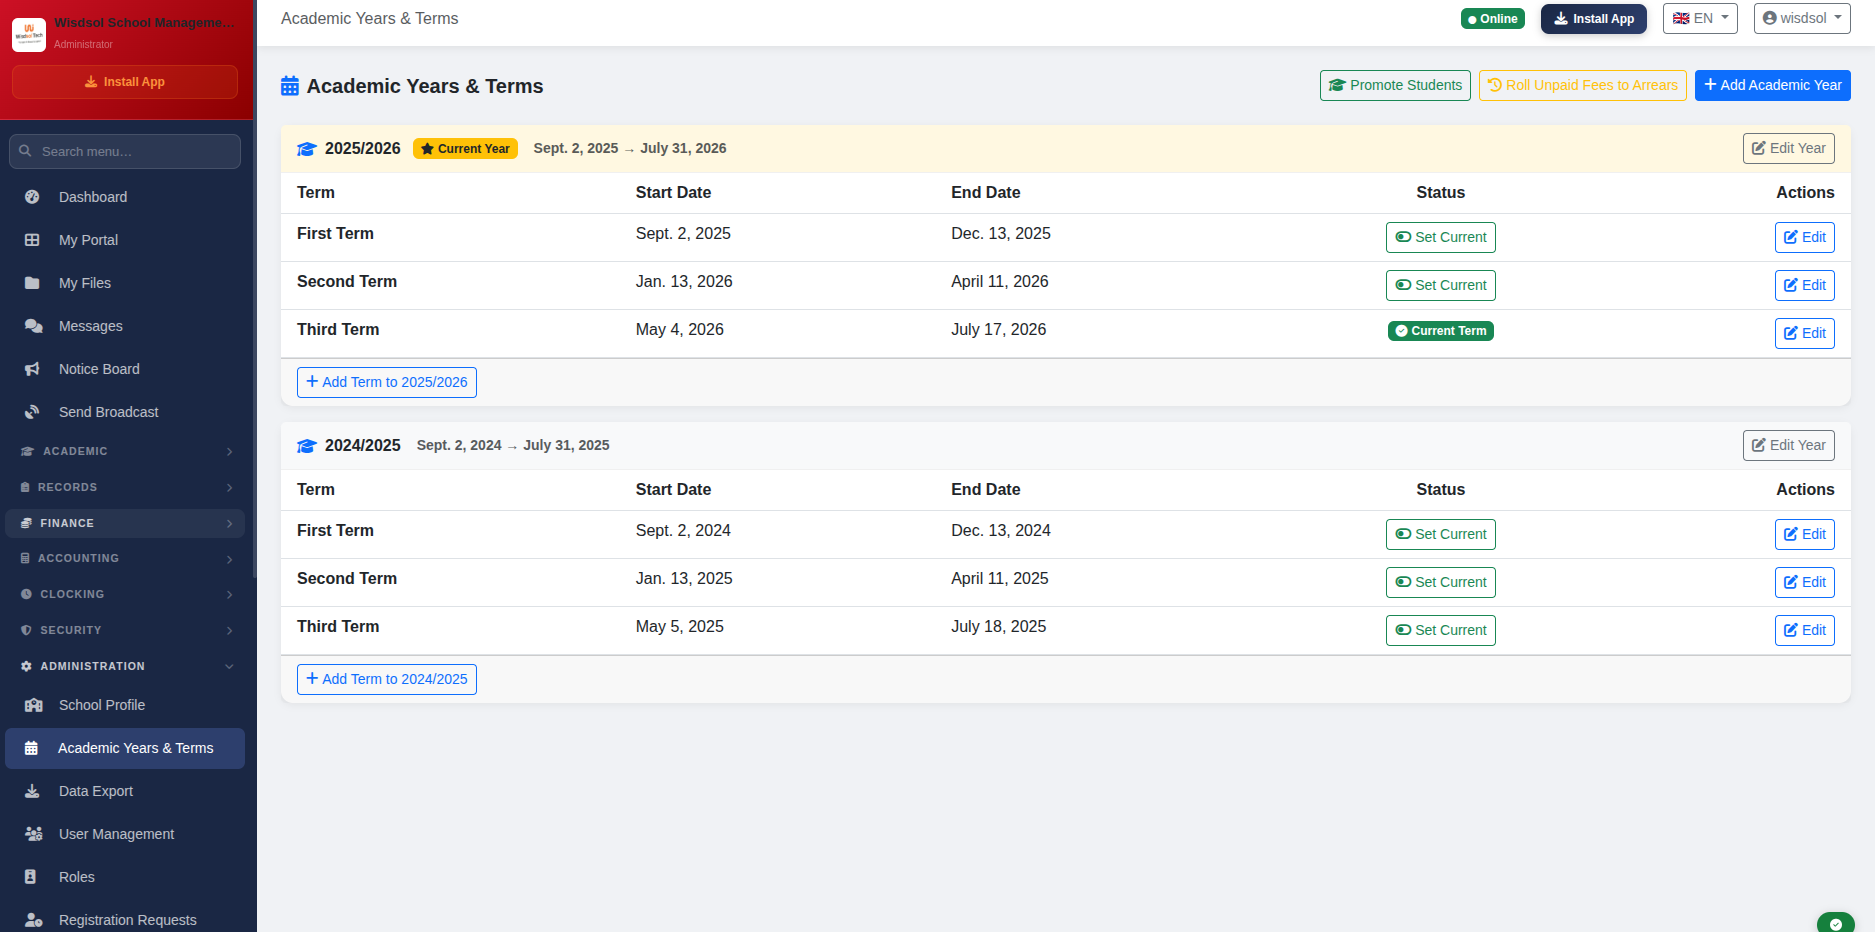Edit the 2024/2025 Second Term
Screen dimensions: 1875x932
tap(1804, 582)
